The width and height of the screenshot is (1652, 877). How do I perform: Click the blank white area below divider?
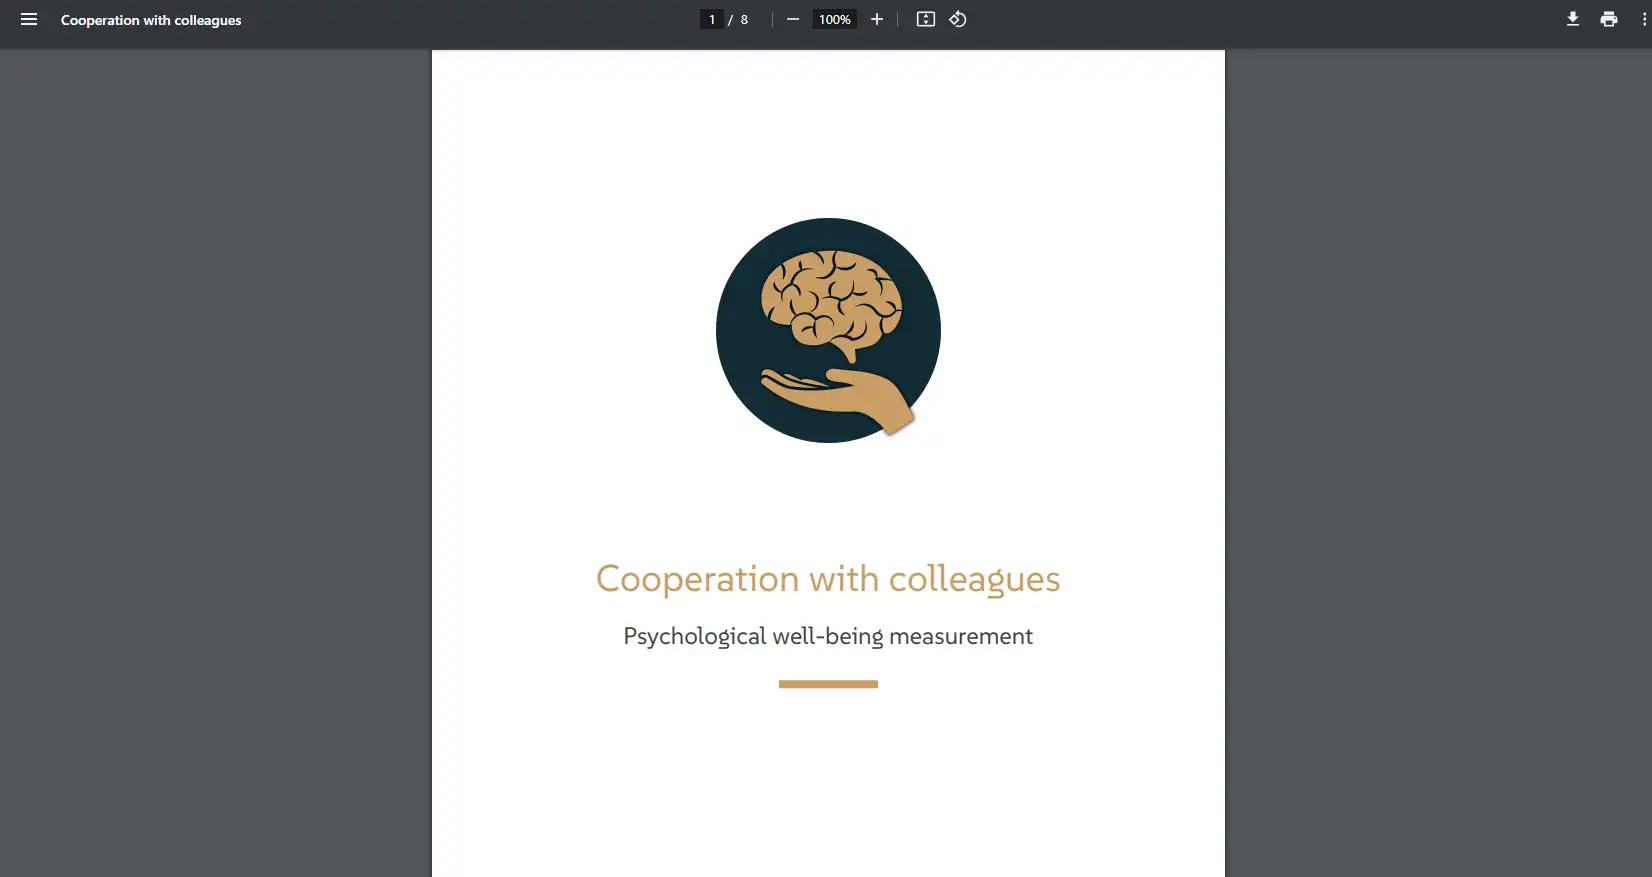pos(828,790)
